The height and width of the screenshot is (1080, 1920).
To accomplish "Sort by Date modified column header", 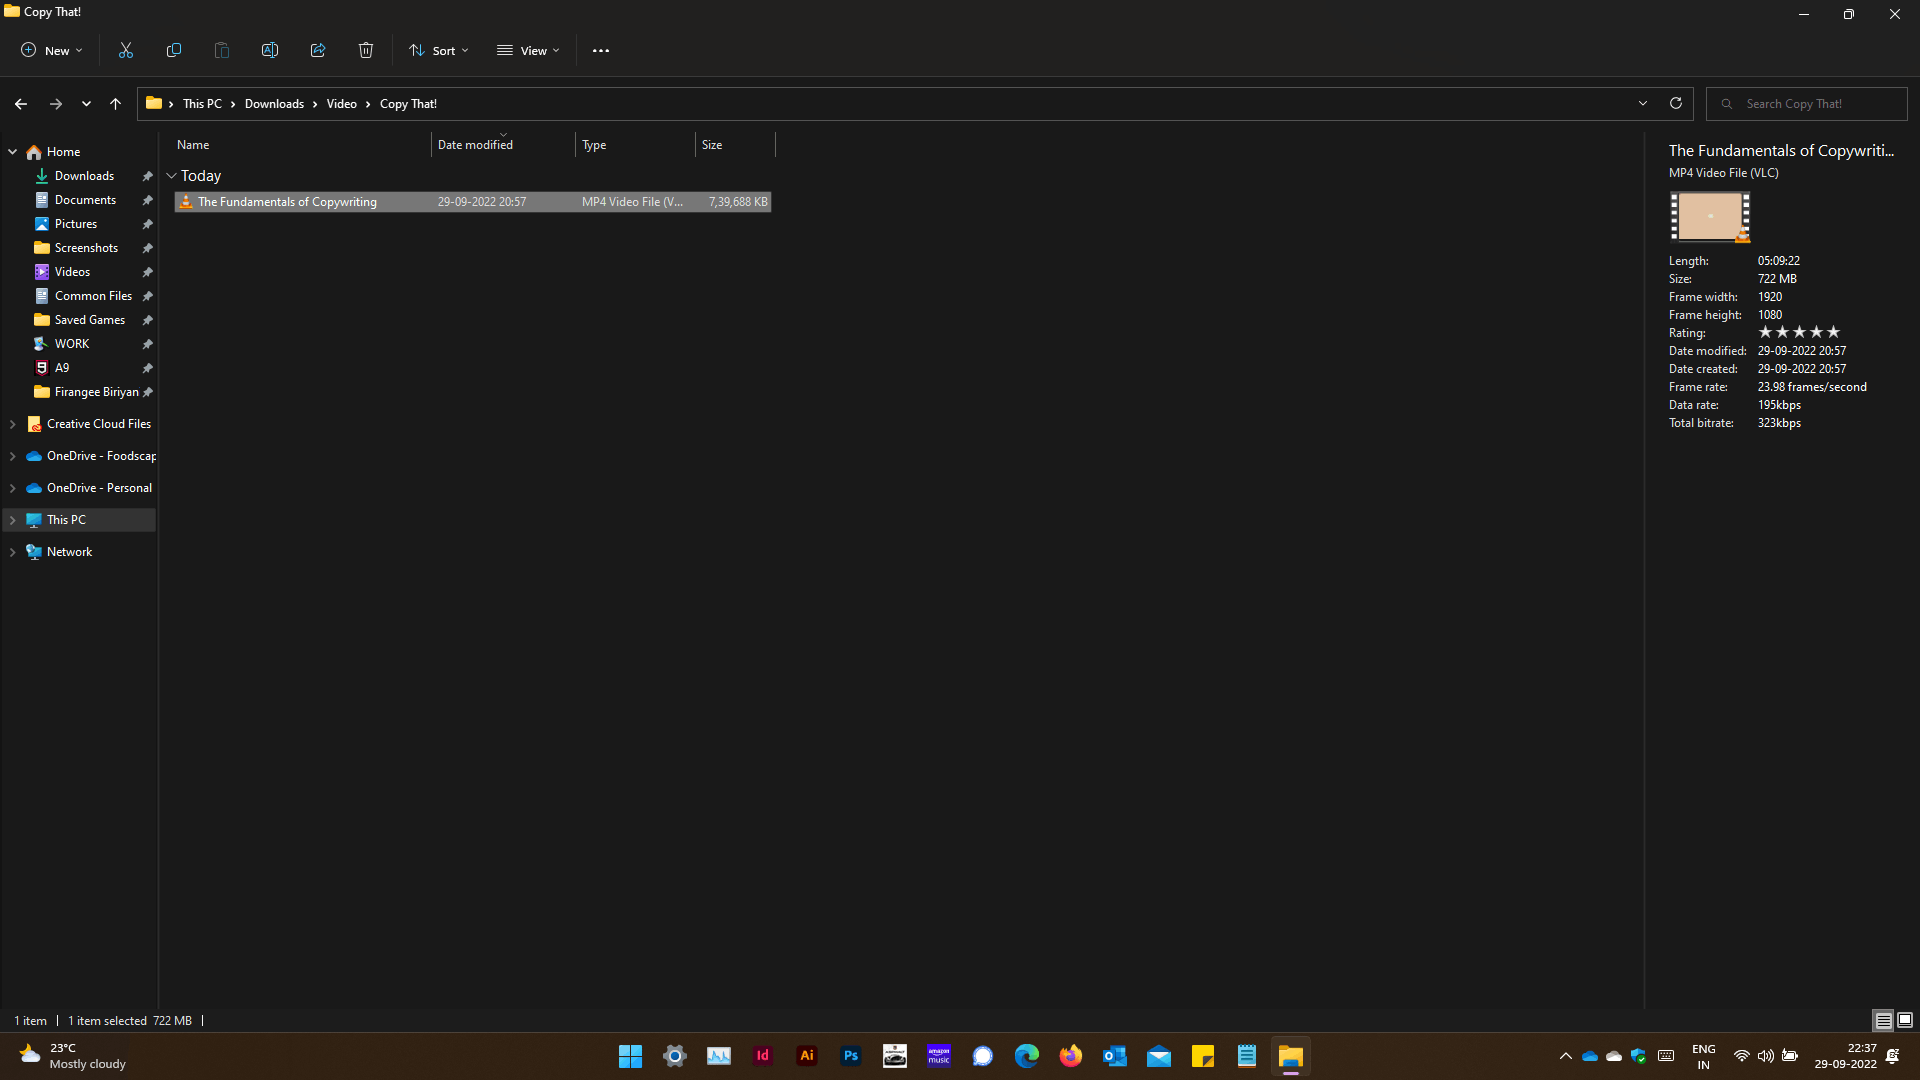I will [x=504, y=145].
